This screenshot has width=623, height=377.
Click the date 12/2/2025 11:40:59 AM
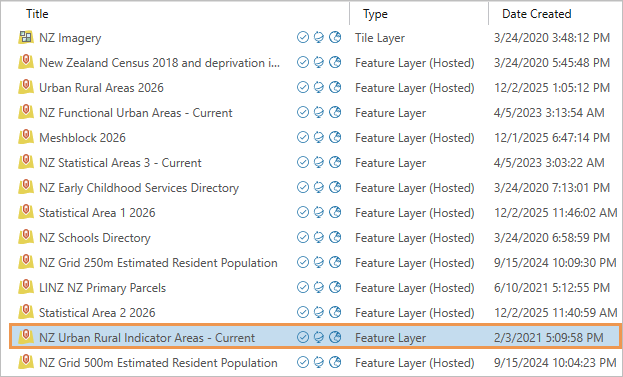pyautogui.click(x=555, y=313)
